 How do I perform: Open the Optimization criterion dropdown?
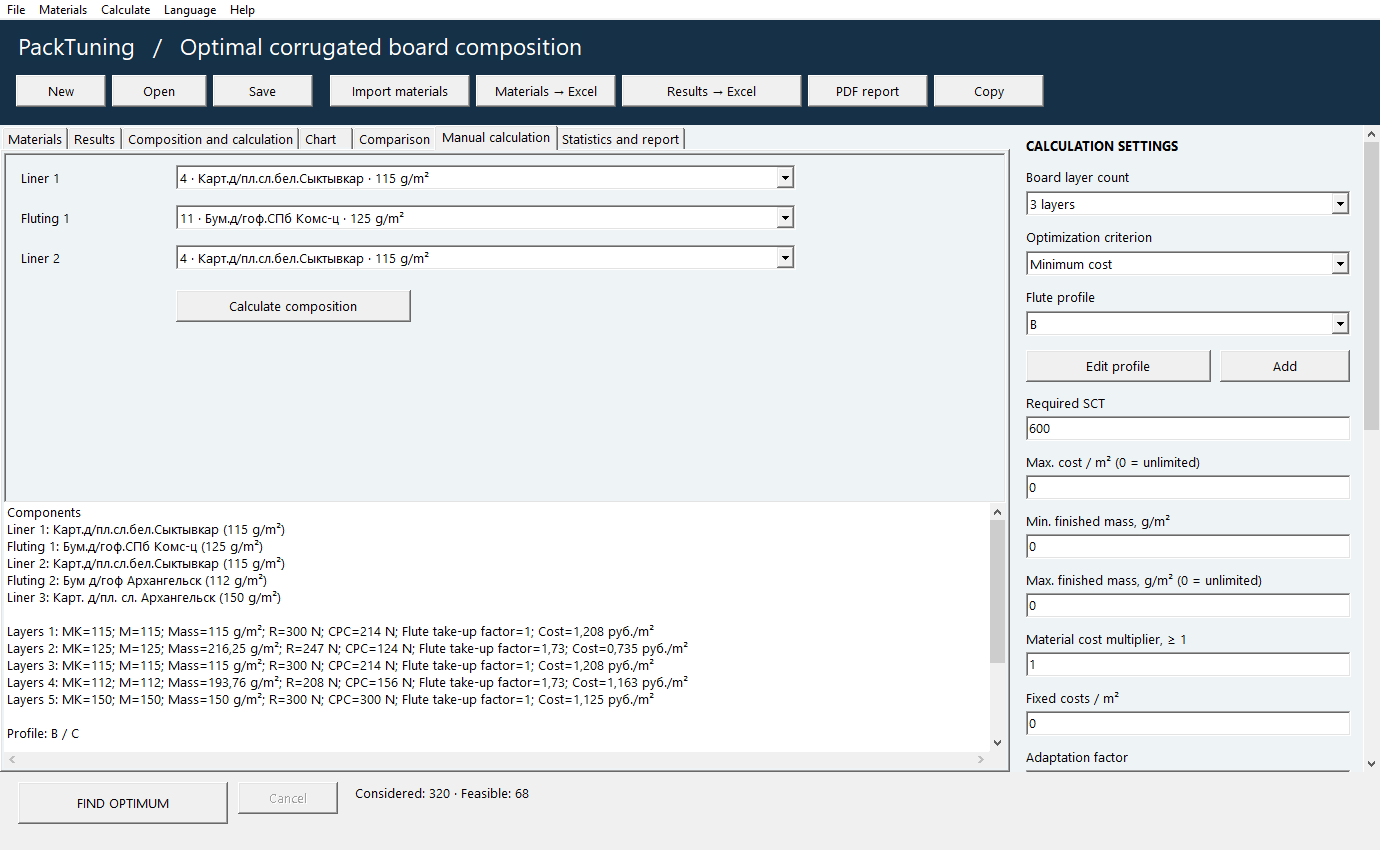point(1187,264)
